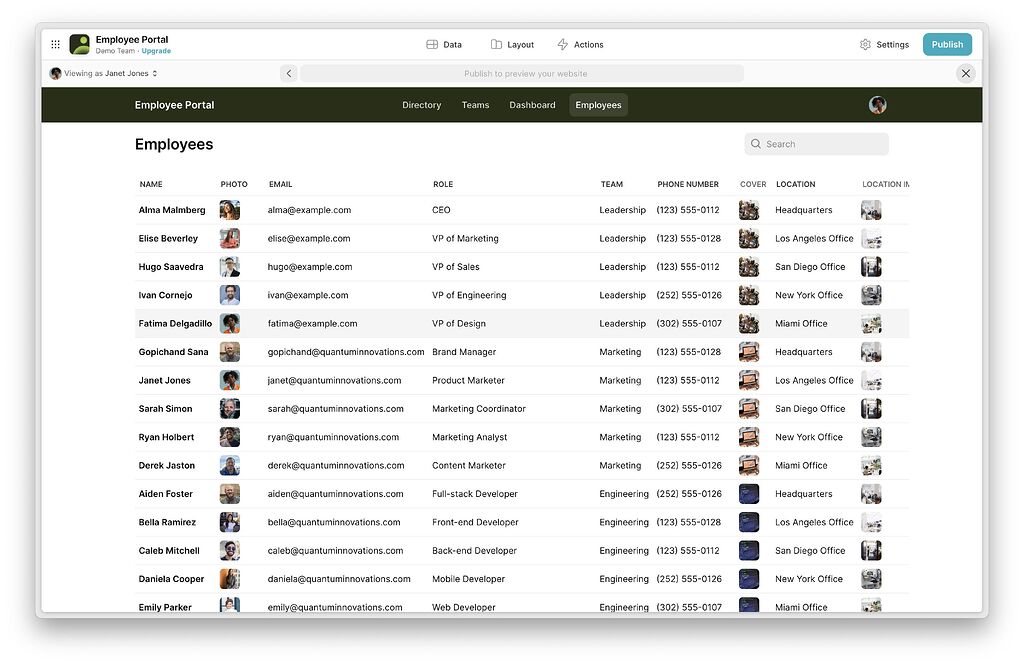Open the profile avatar in the navbar

coord(876,104)
